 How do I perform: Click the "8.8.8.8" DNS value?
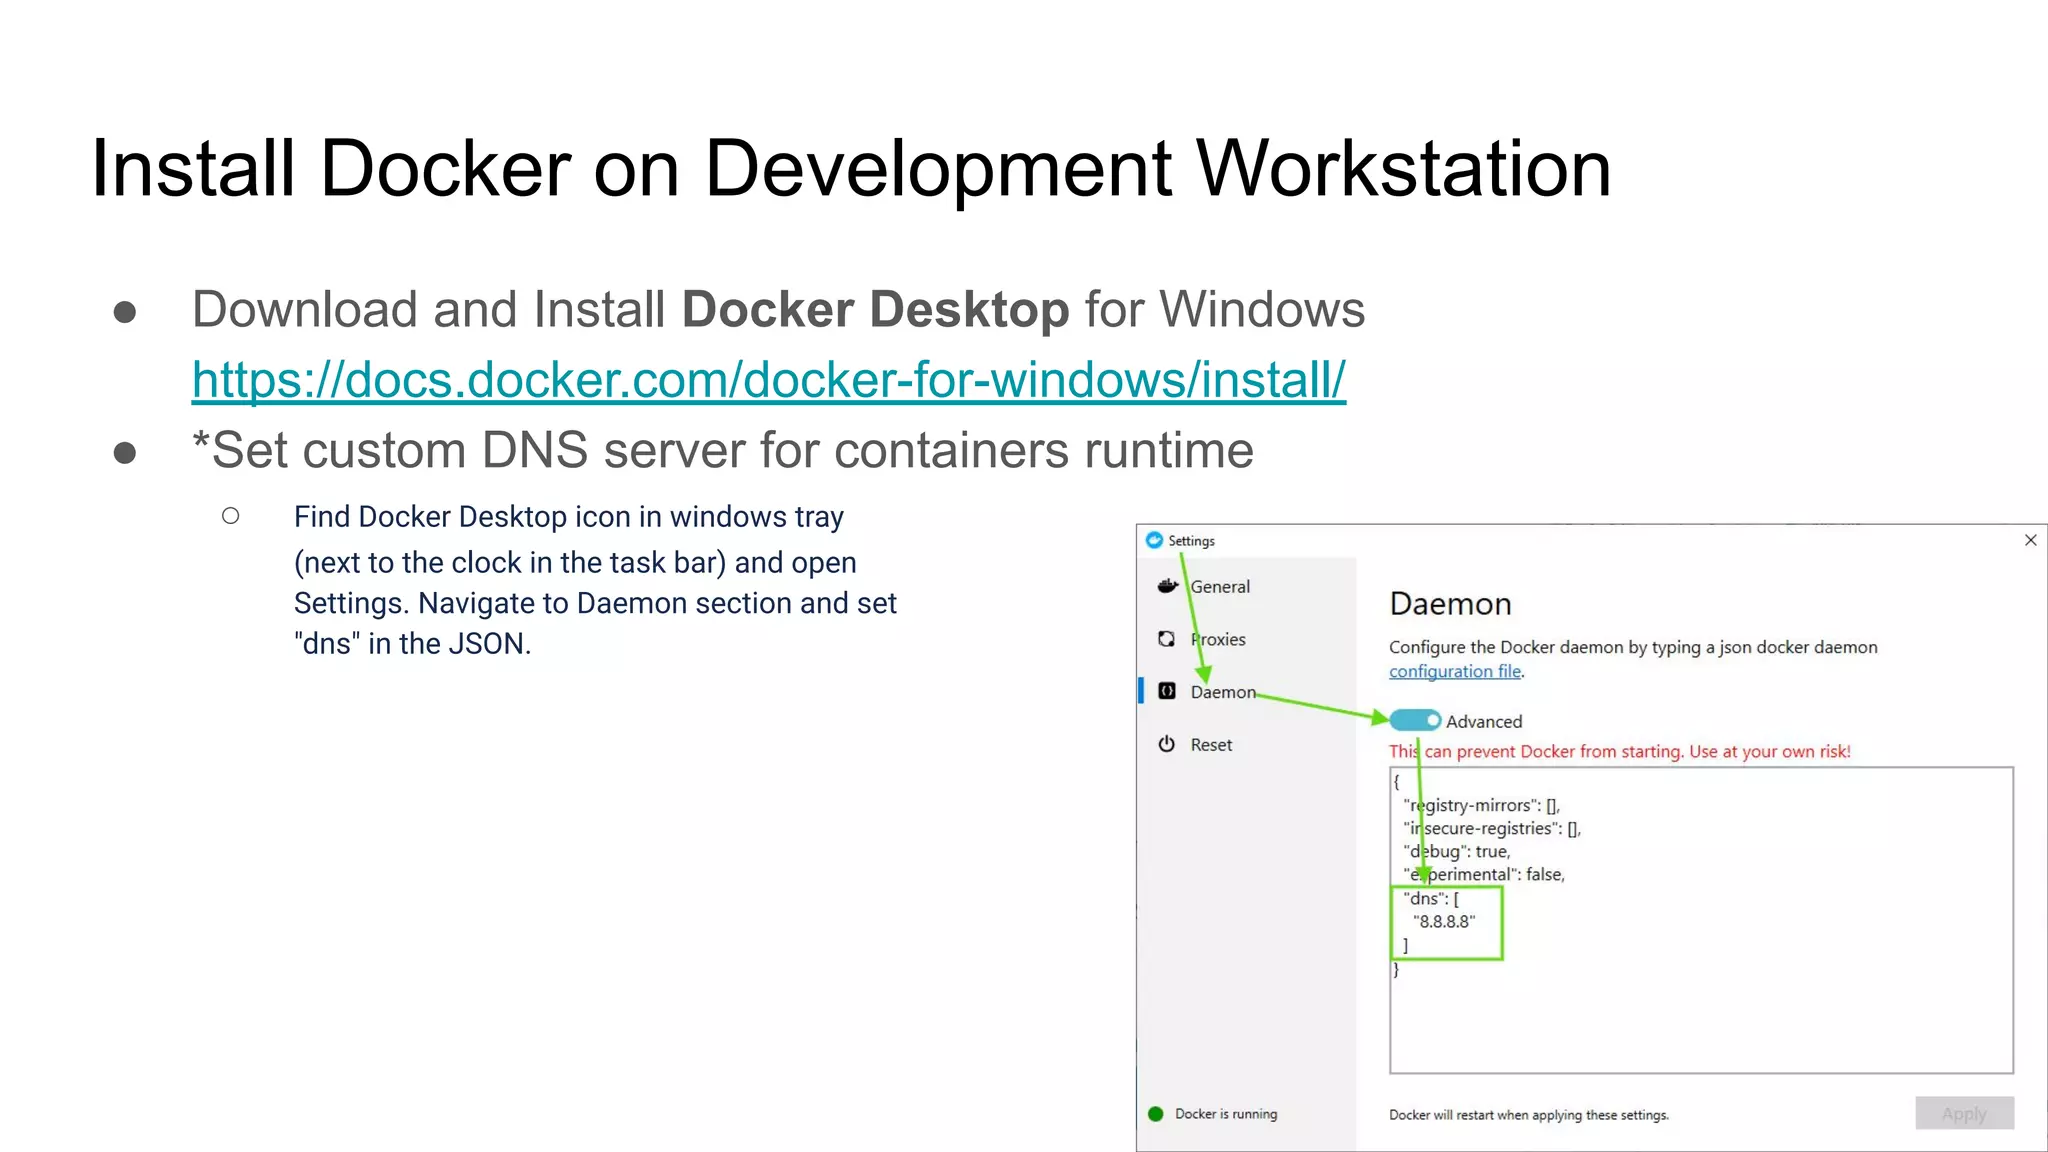pyautogui.click(x=1444, y=922)
